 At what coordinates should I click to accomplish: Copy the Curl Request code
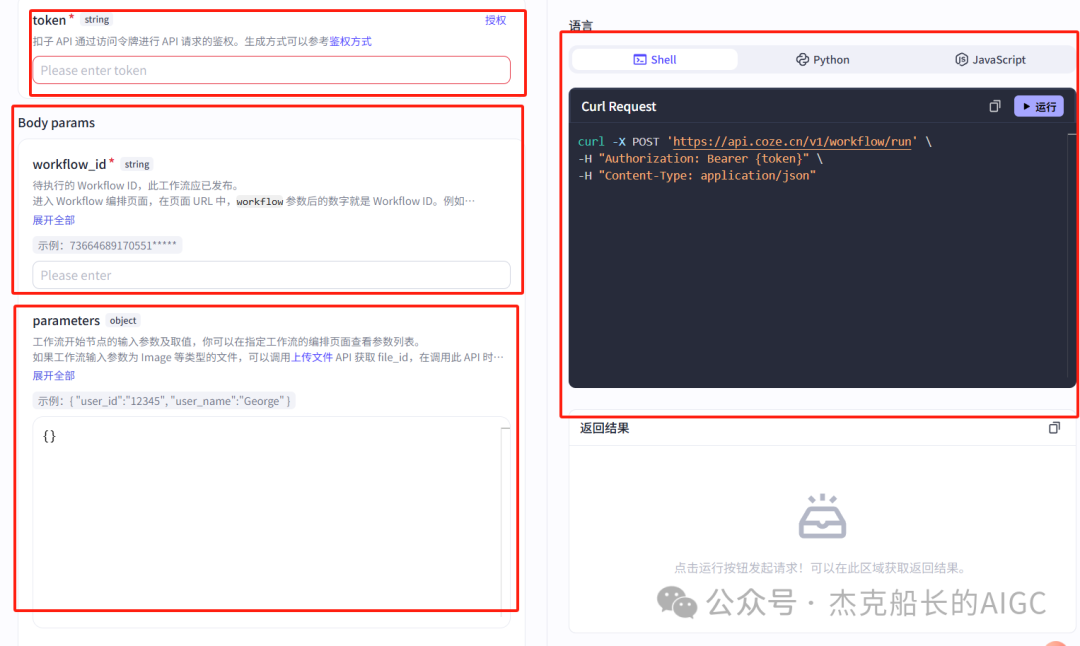(x=995, y=106)
